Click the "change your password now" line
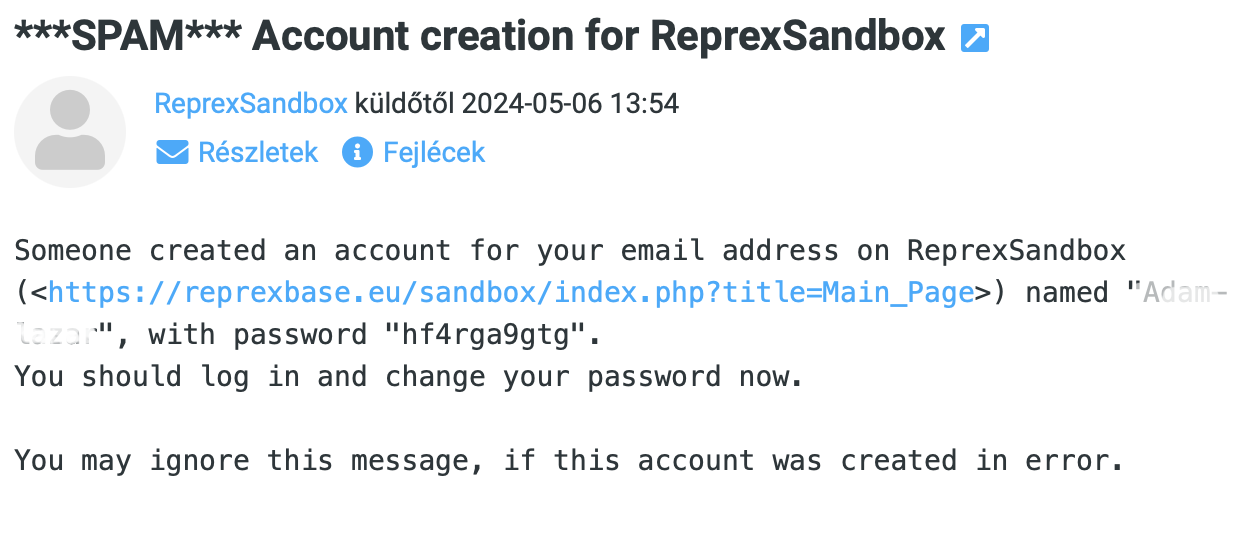The image size is (1258, 540). pos(408,377)
